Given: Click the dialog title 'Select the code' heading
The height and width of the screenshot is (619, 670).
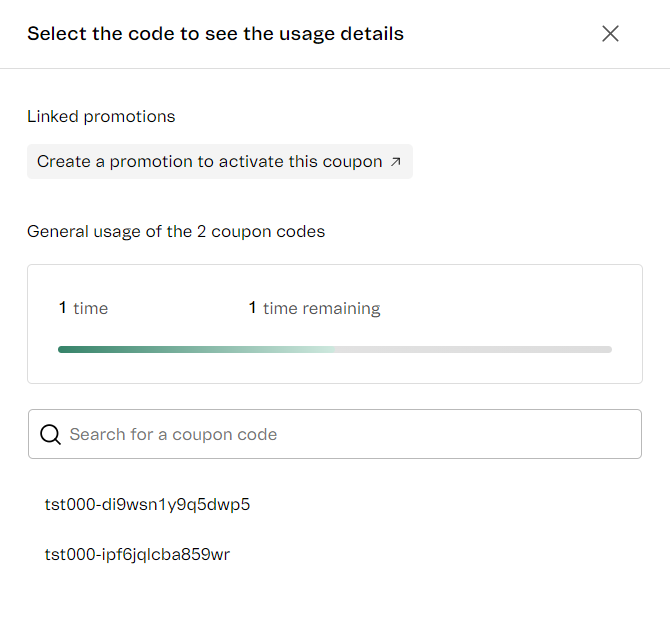Looking at the screenshot, I should pyautogui.click(x=215, y=34).
